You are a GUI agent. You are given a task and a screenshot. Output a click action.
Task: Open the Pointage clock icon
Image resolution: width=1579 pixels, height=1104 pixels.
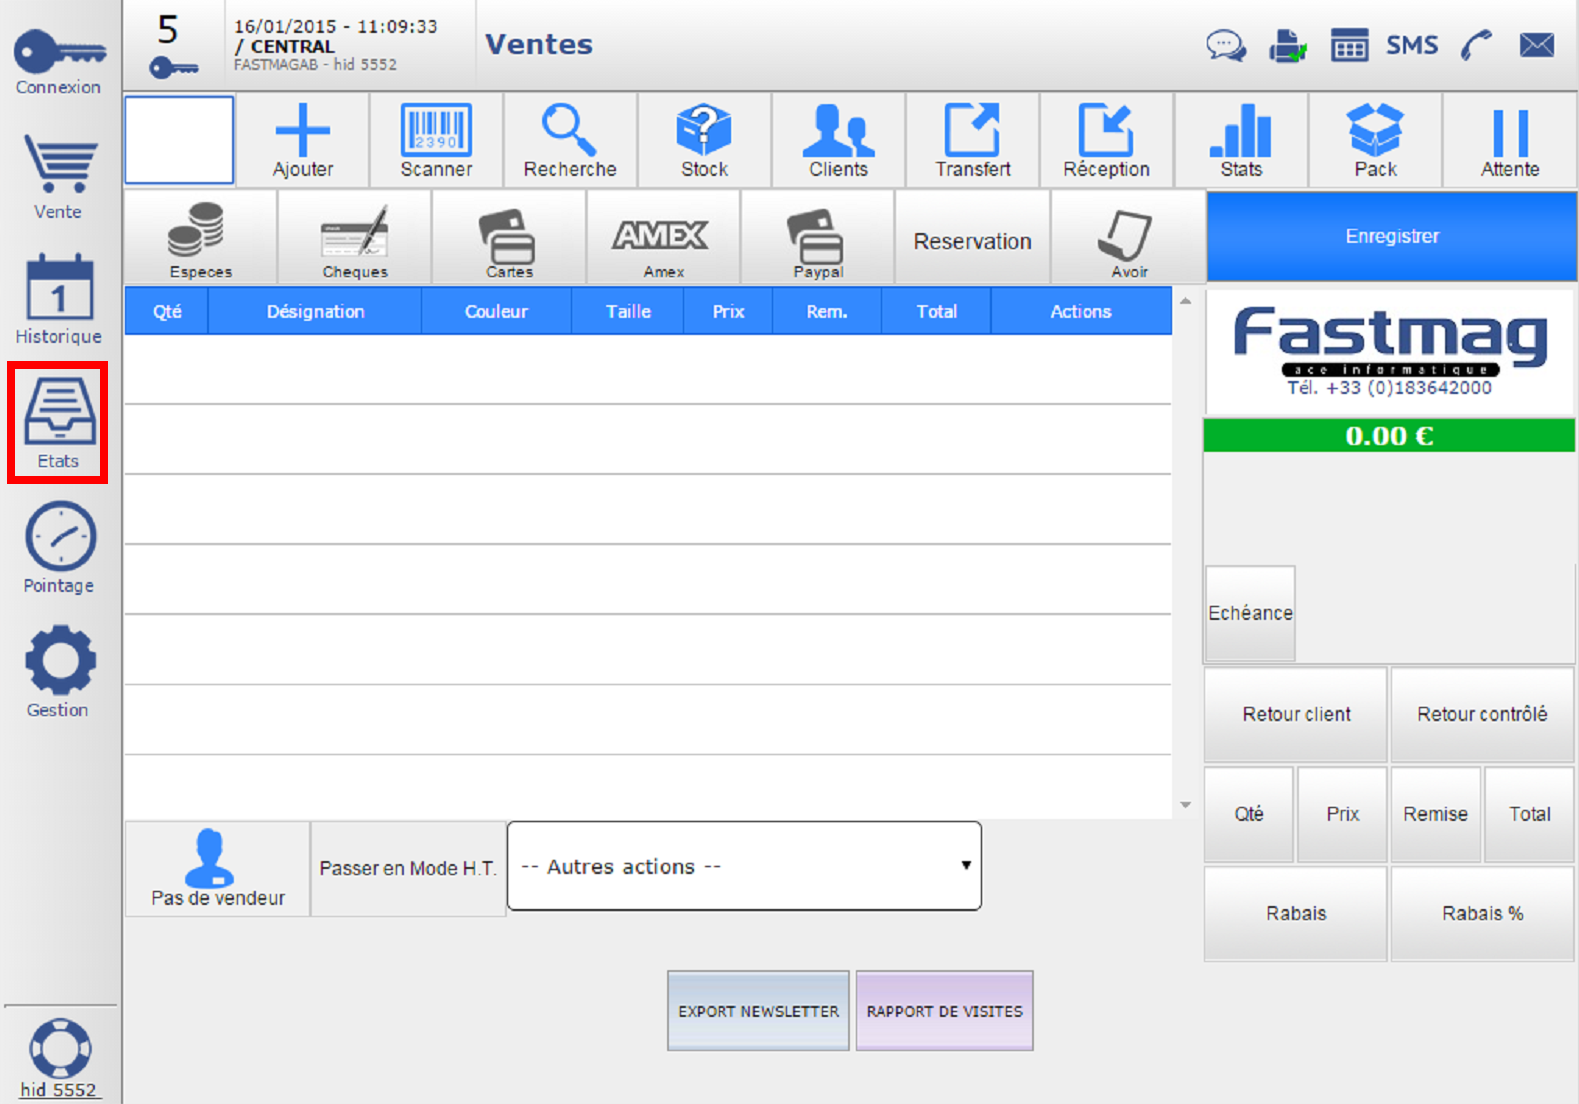[x=59, y=548]
